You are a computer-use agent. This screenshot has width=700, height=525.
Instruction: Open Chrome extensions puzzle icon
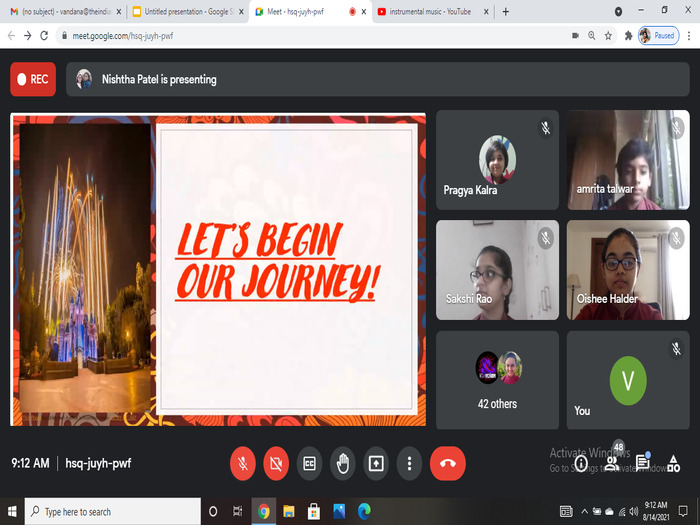629,36
